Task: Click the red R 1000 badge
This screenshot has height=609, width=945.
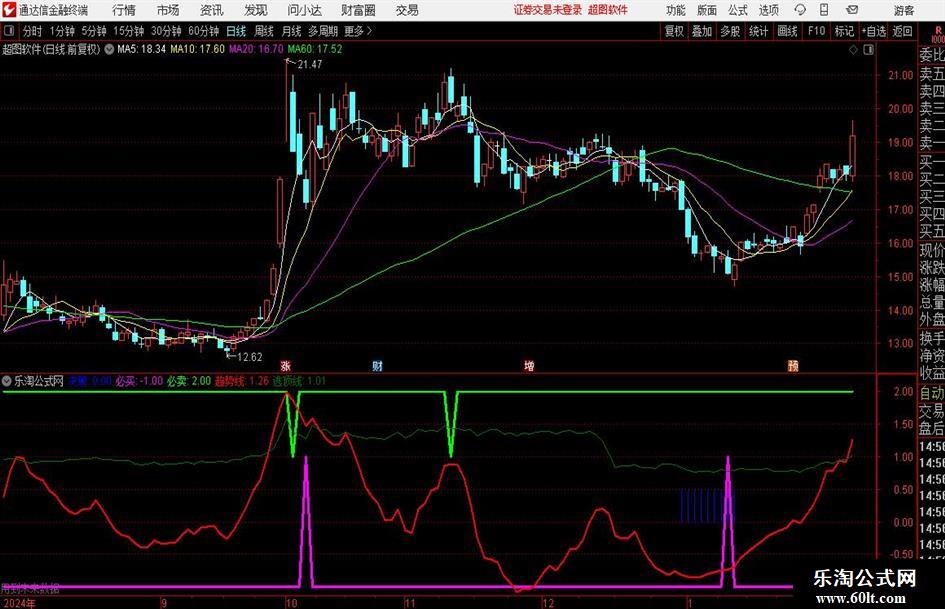Action: tap(938, 34)
